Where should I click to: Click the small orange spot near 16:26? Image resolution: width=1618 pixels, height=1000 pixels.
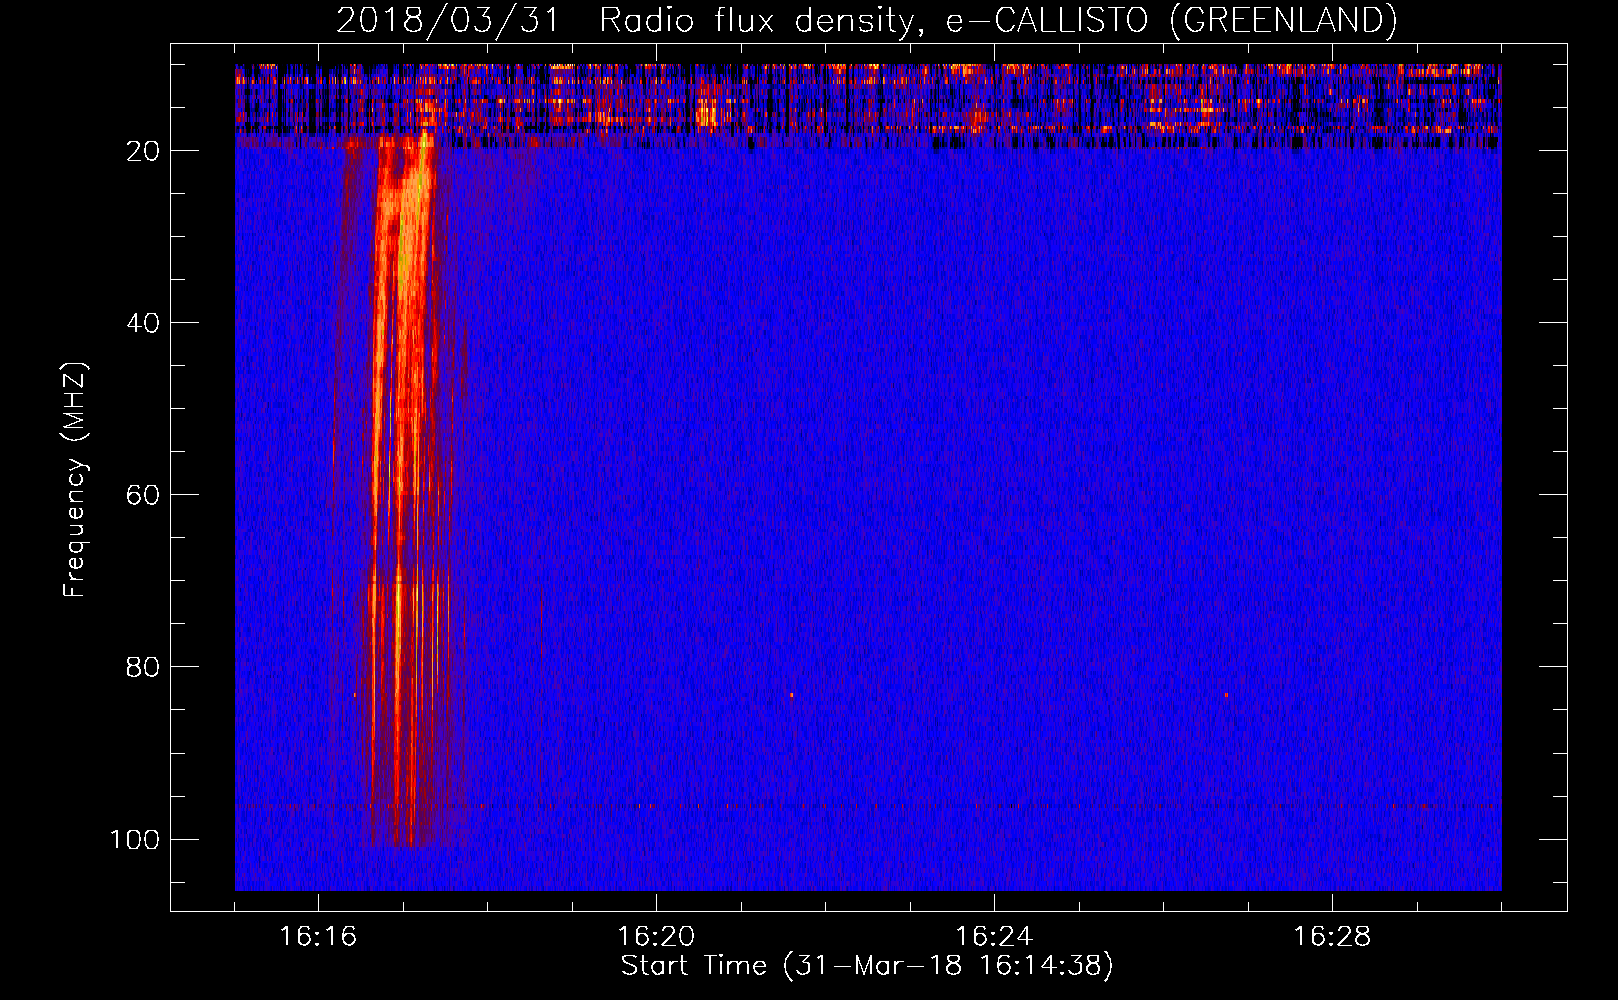[x=1226, y=694]
